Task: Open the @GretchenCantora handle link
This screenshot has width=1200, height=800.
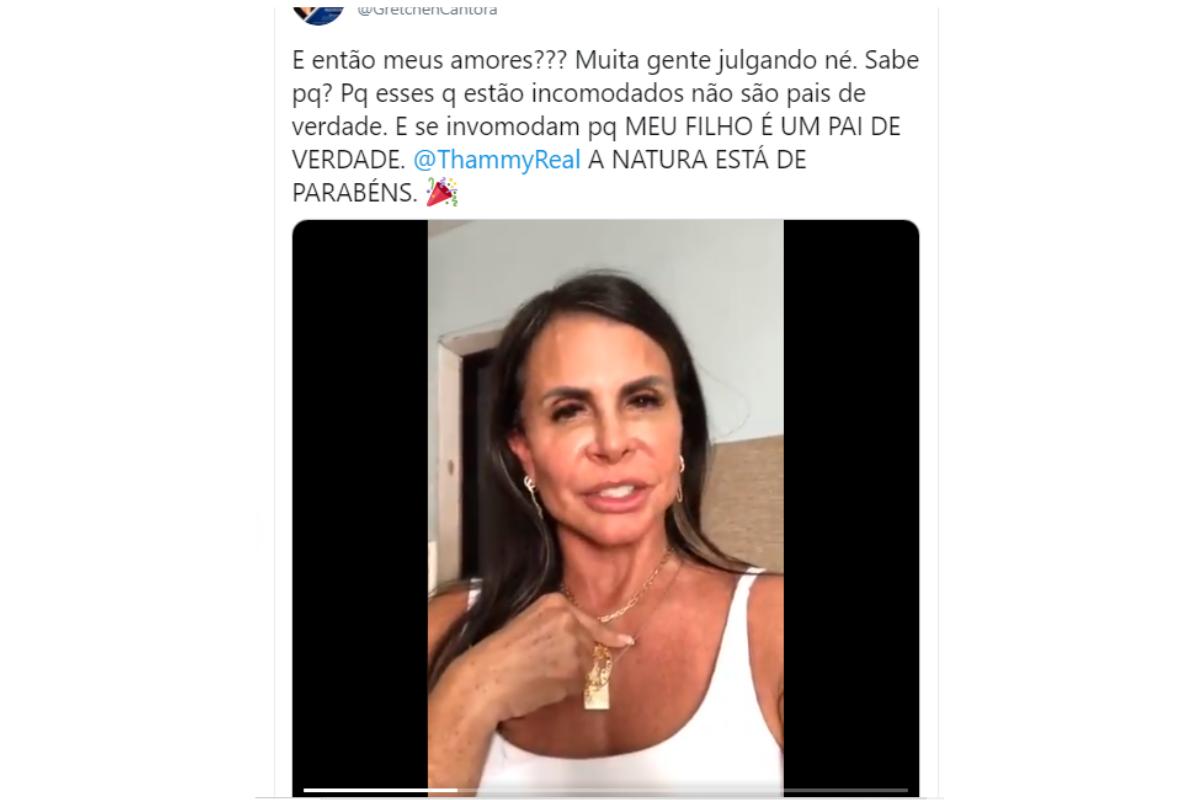Action: [x=428, y=11]
